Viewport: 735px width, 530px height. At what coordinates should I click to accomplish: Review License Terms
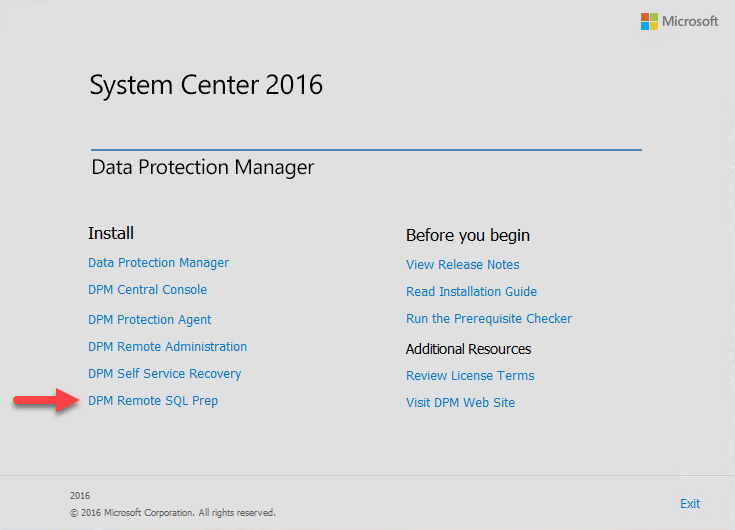click(470, 376)
